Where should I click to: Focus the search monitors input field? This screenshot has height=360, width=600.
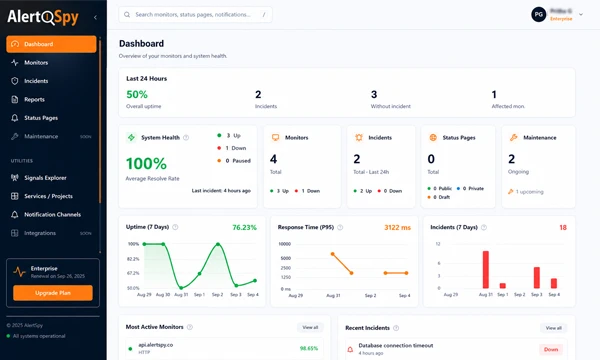coord(196,15)
